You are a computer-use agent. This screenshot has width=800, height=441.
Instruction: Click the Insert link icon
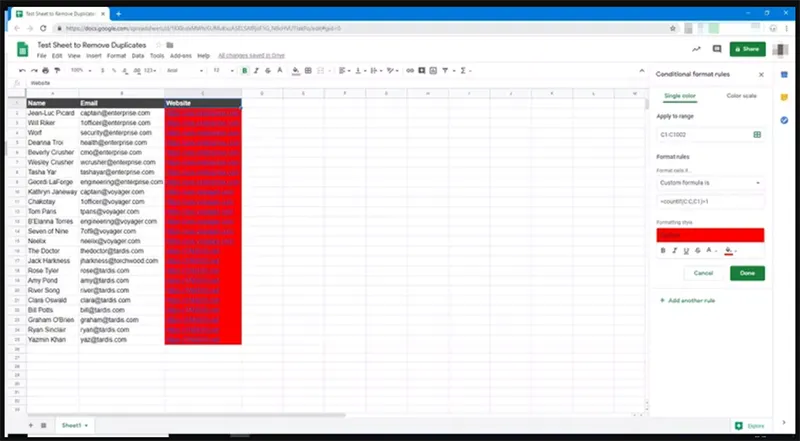click(x=410, y=70)
